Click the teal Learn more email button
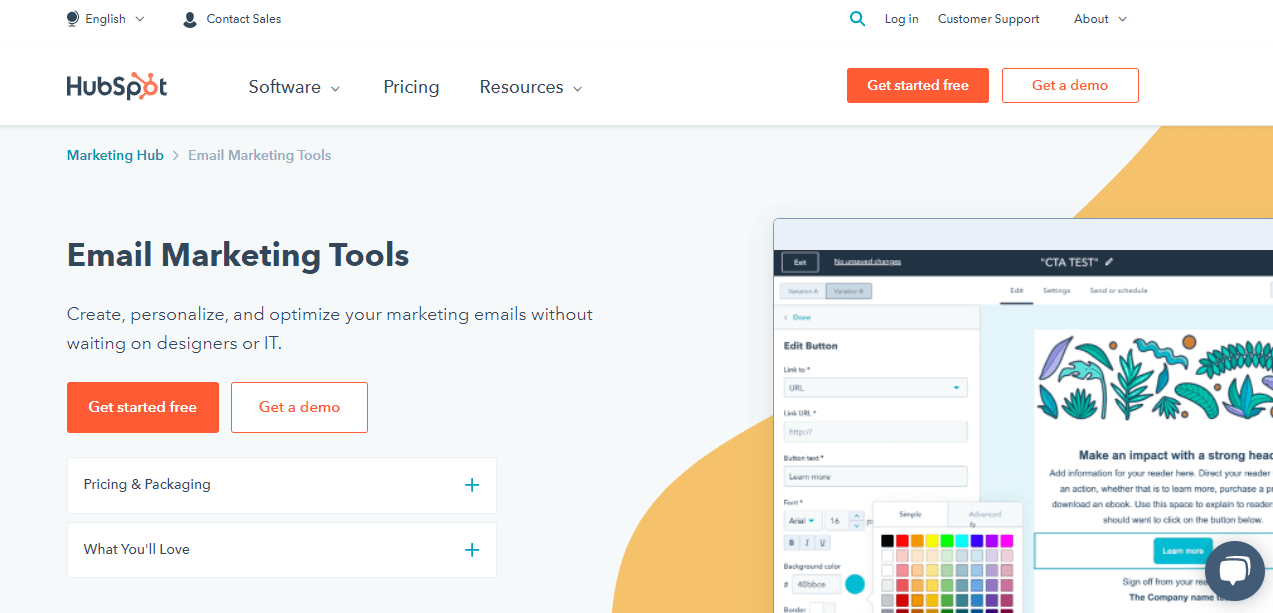Viewport: 1273px width, 613px height. pos(1183,551)
